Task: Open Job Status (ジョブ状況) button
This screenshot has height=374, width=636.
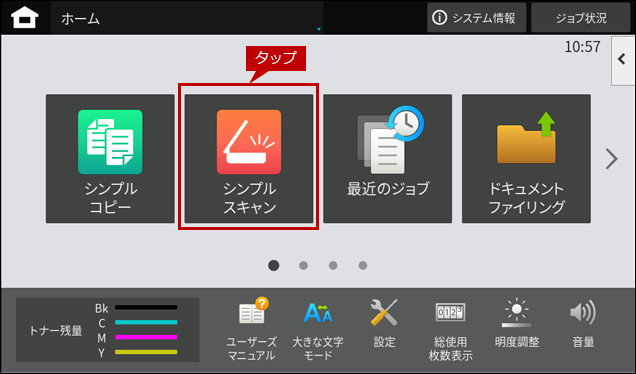Action: (581, 18)
